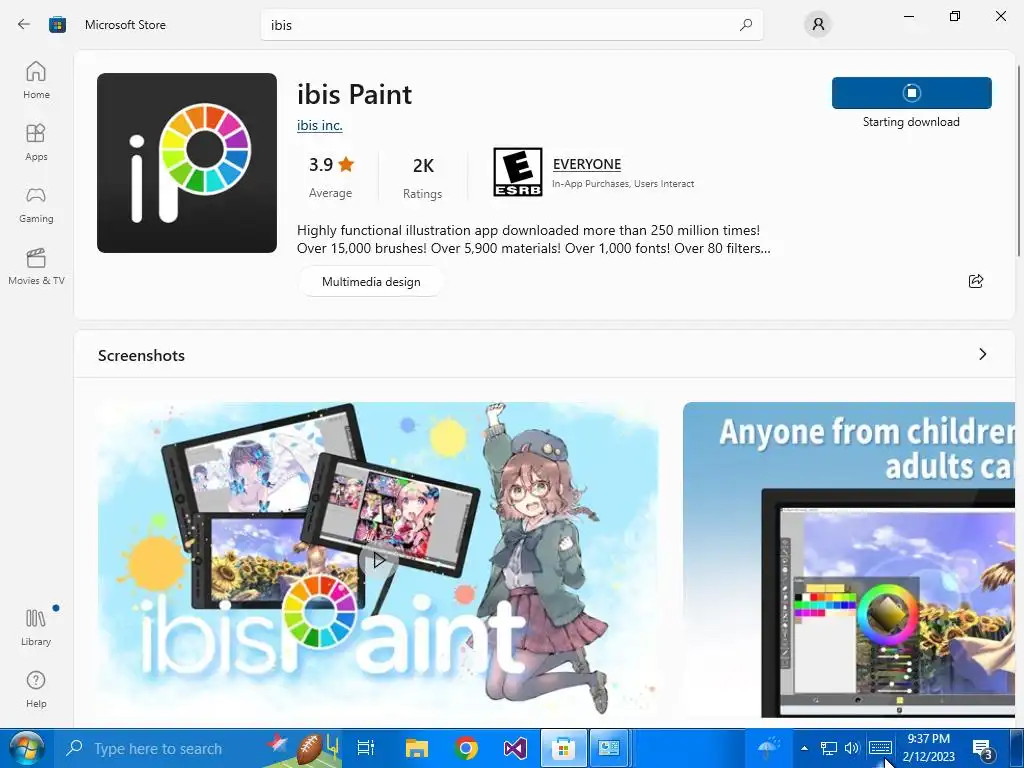Open the EVERYONE rating link
The width and height of the screenshot is (1024, 768).
(586, 164)
